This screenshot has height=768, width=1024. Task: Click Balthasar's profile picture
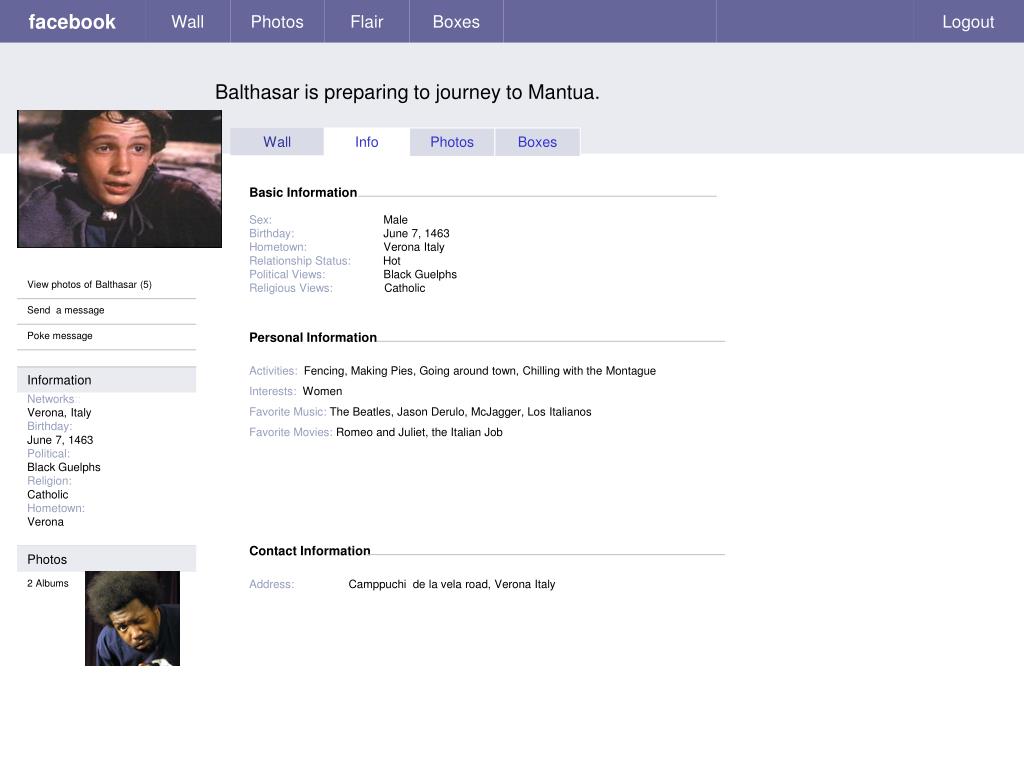point(119,179)
